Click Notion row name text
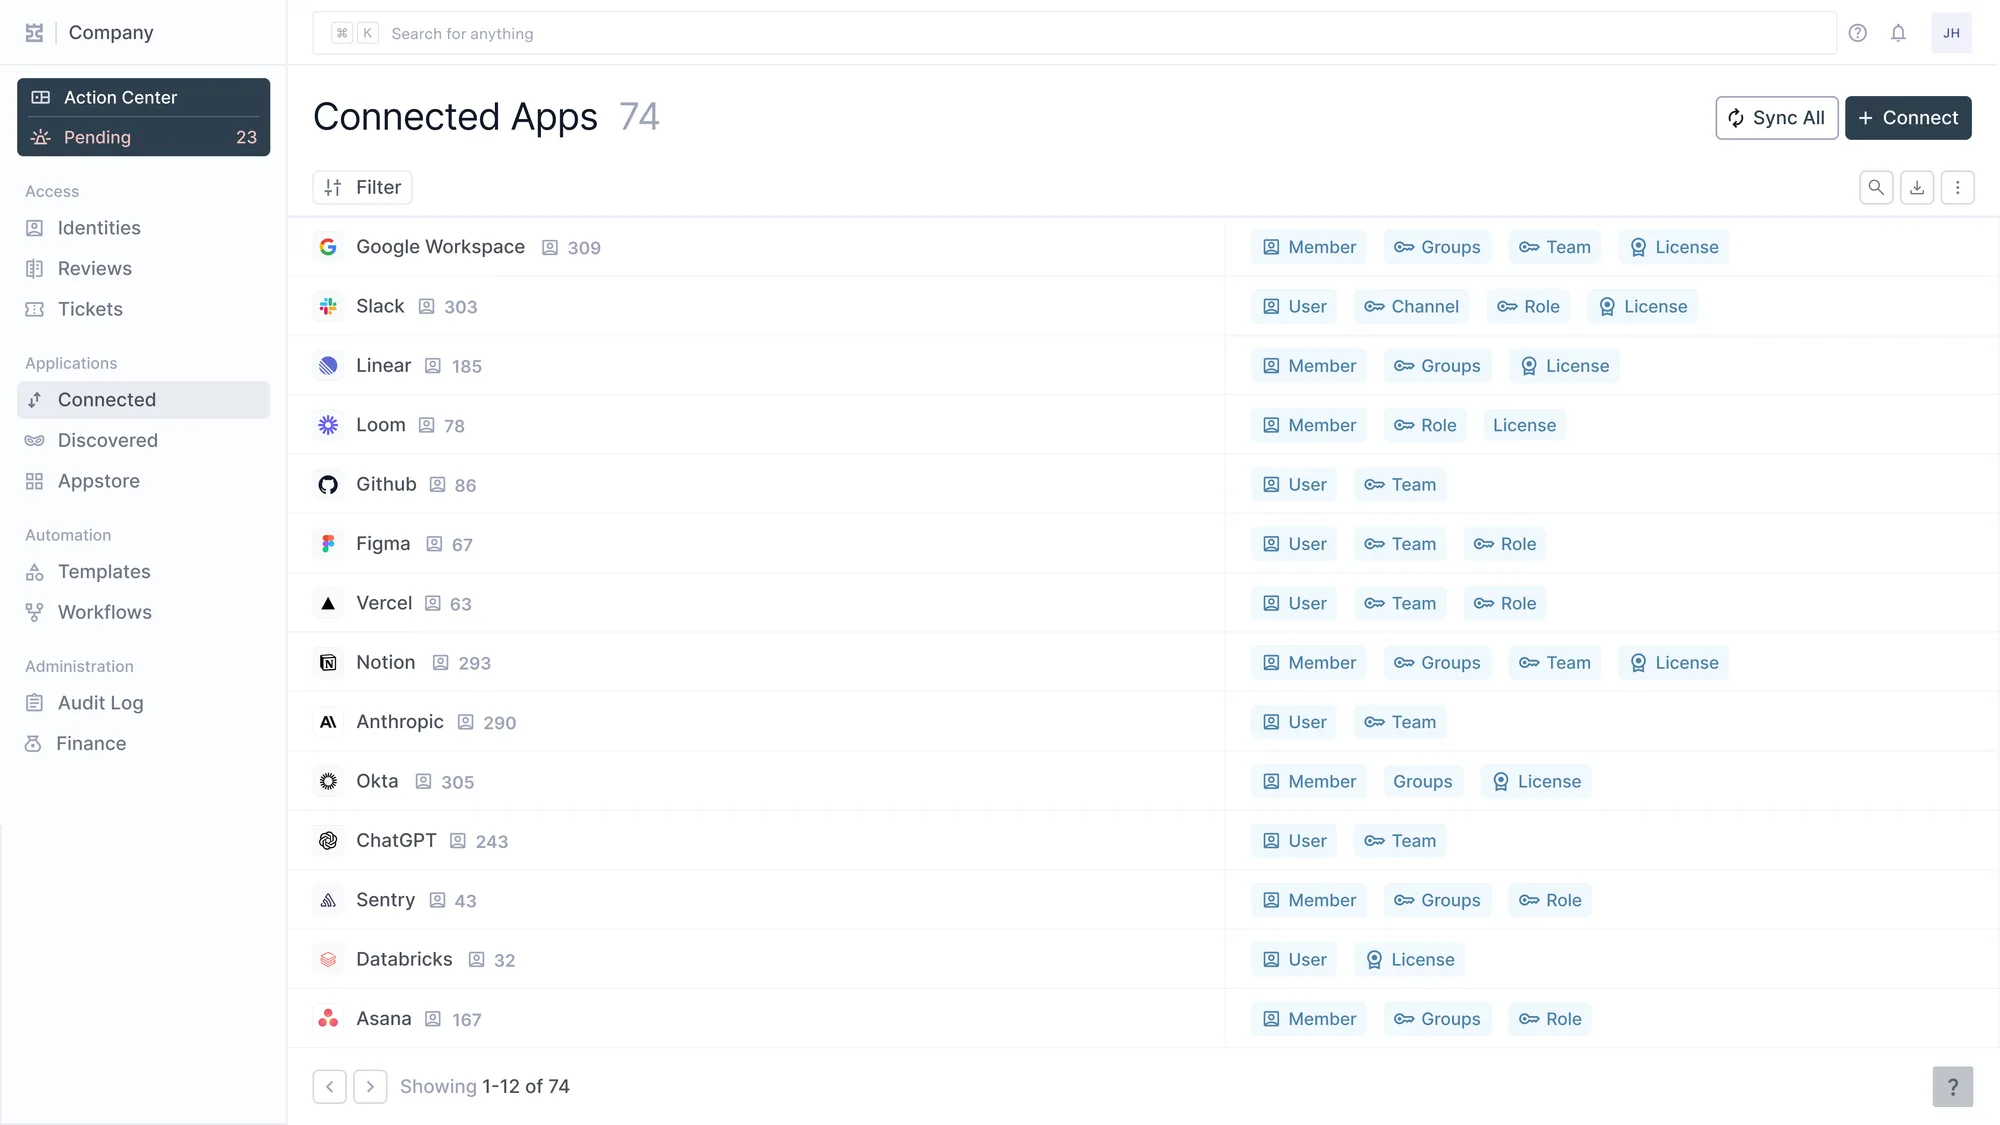Viewport: 2000px width, 1125px height. 386,662
